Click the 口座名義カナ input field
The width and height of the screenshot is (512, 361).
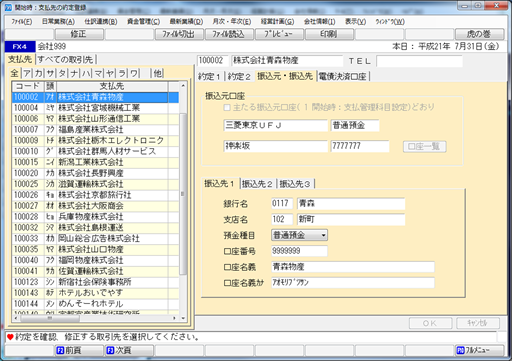[x=353, y=283]
